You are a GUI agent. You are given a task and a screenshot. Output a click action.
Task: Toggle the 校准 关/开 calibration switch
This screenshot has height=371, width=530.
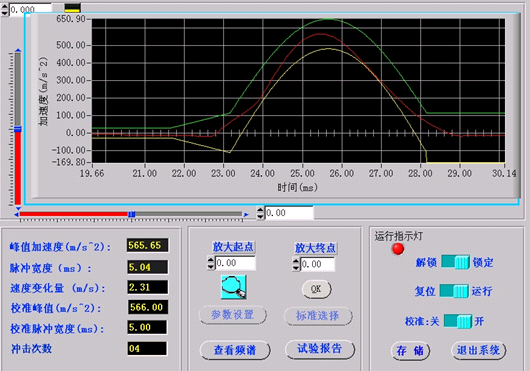(458, 321)
